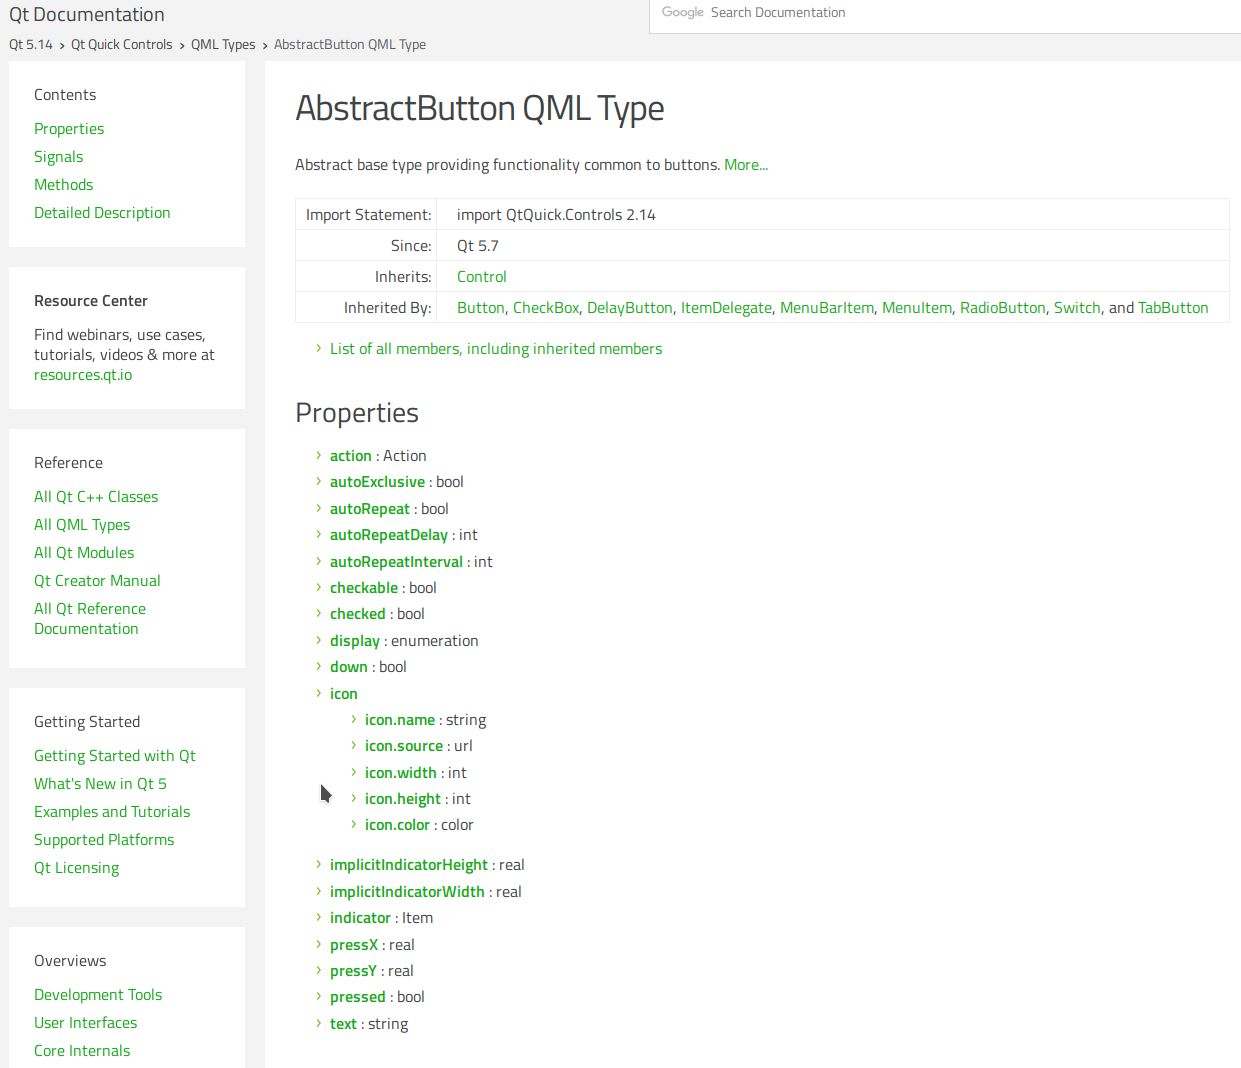Open the CheckBox type link
This screenshot has height=1068, width=1241.
tap(546, 308)
